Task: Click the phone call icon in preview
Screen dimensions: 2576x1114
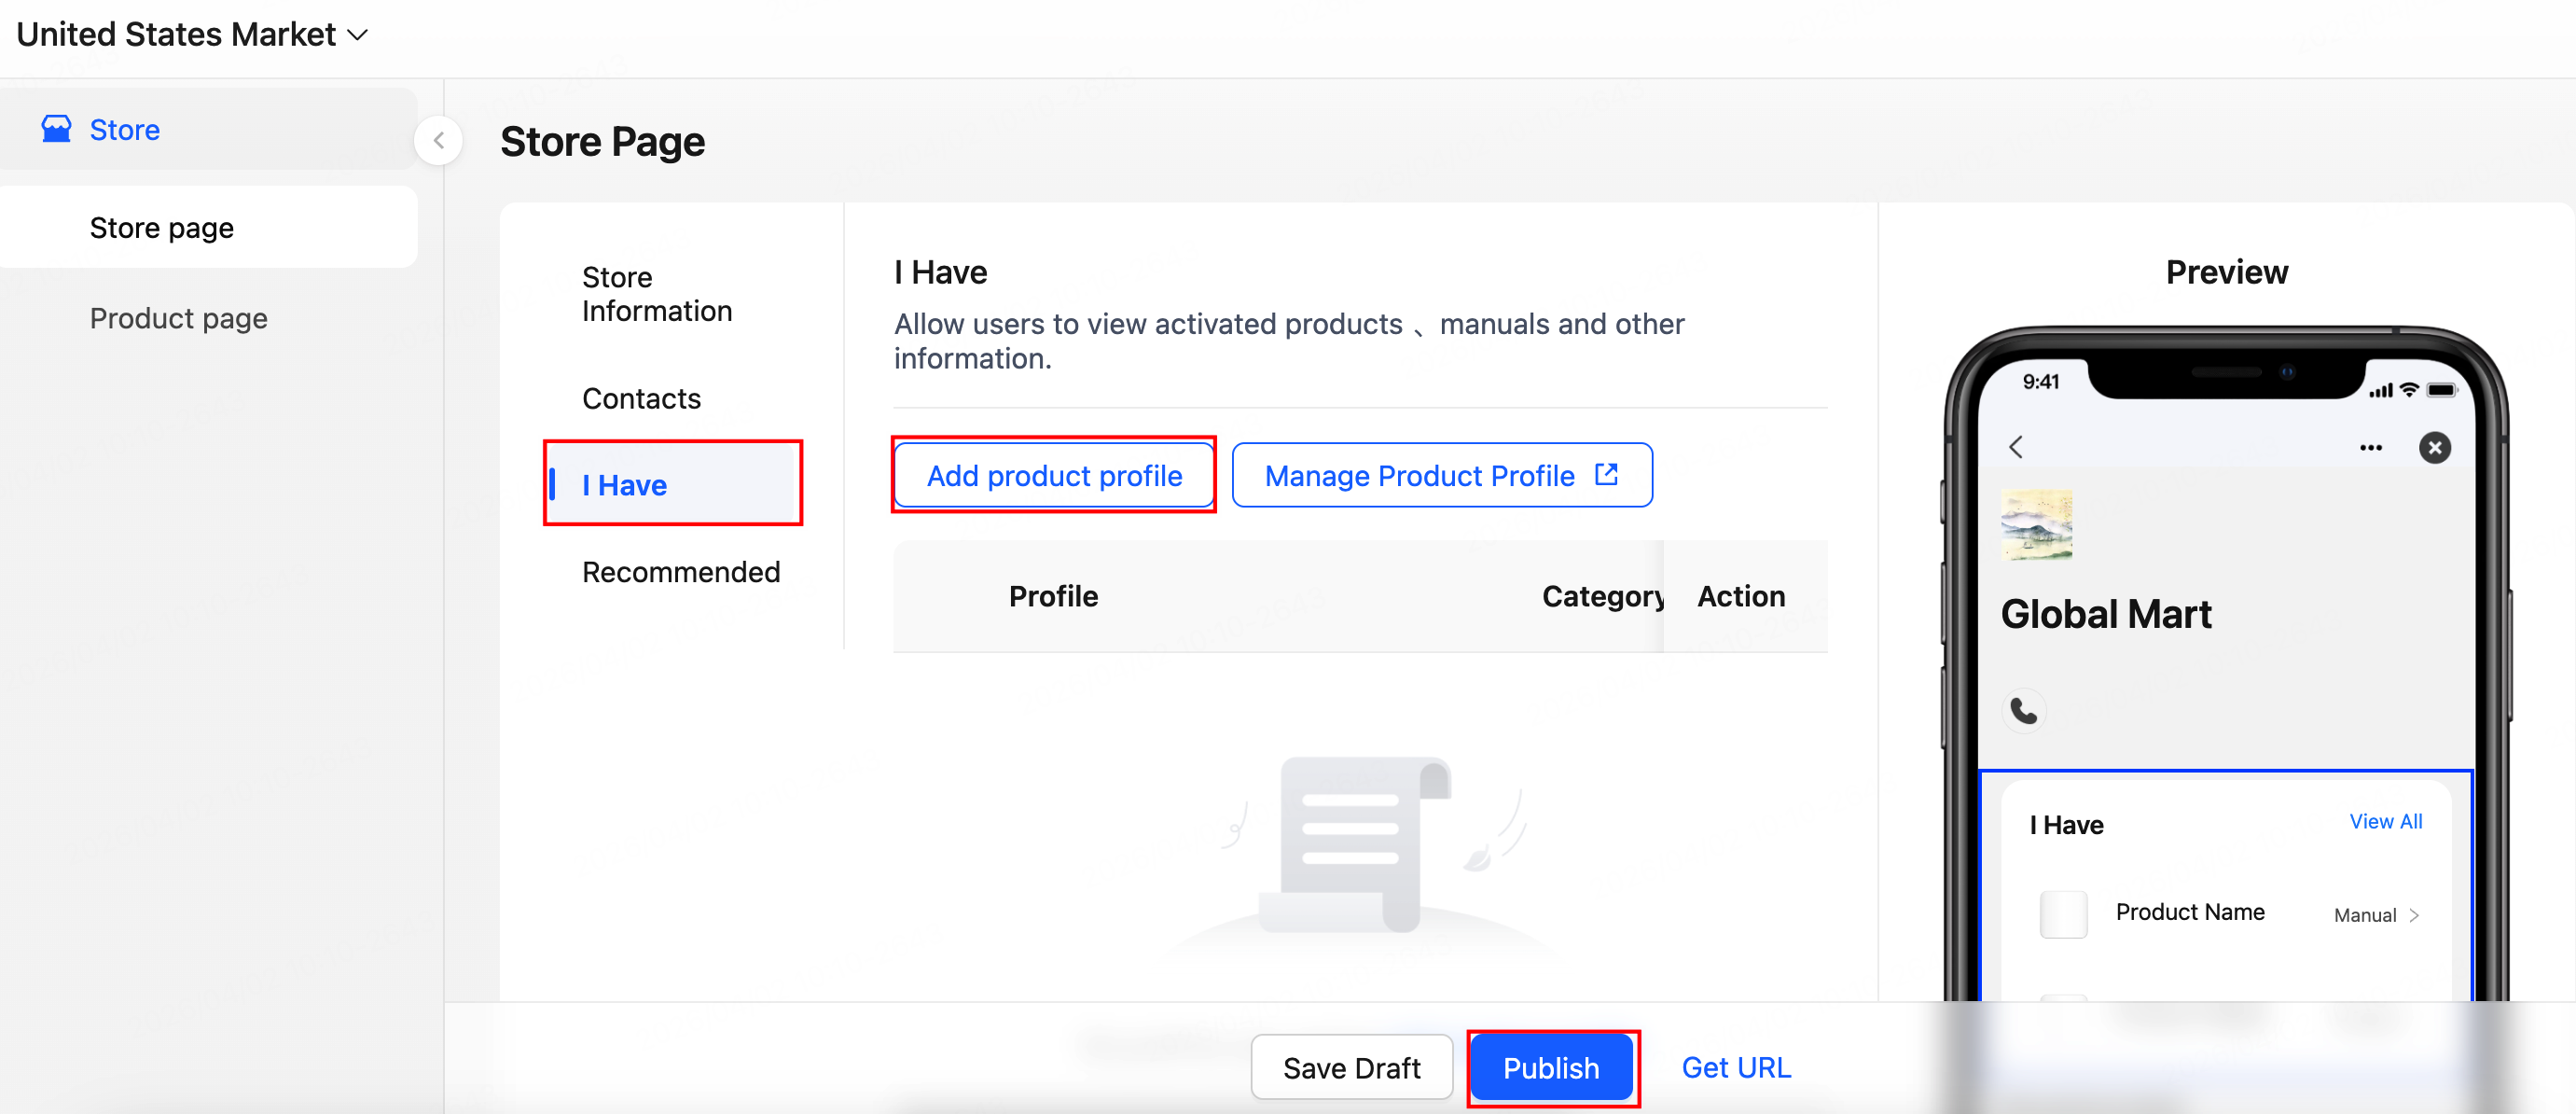Action: (2024, 710)
